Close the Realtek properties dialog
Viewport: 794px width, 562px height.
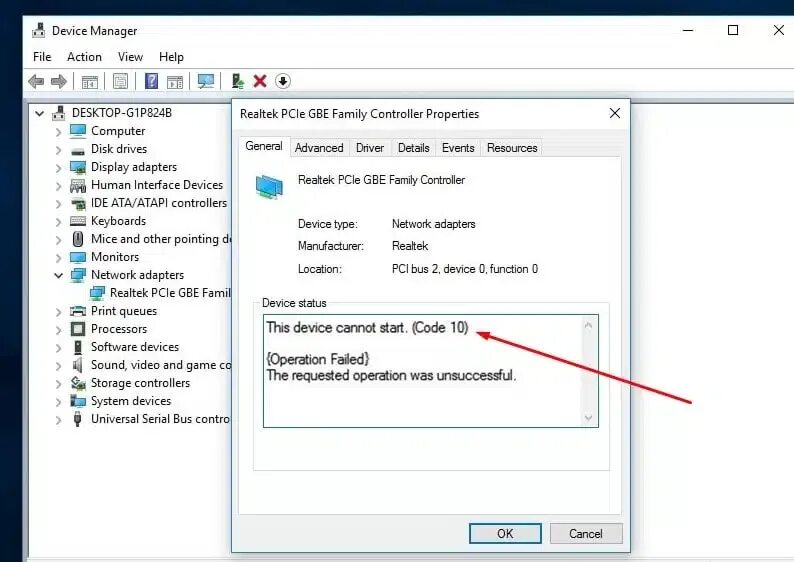tap(615, 113)
